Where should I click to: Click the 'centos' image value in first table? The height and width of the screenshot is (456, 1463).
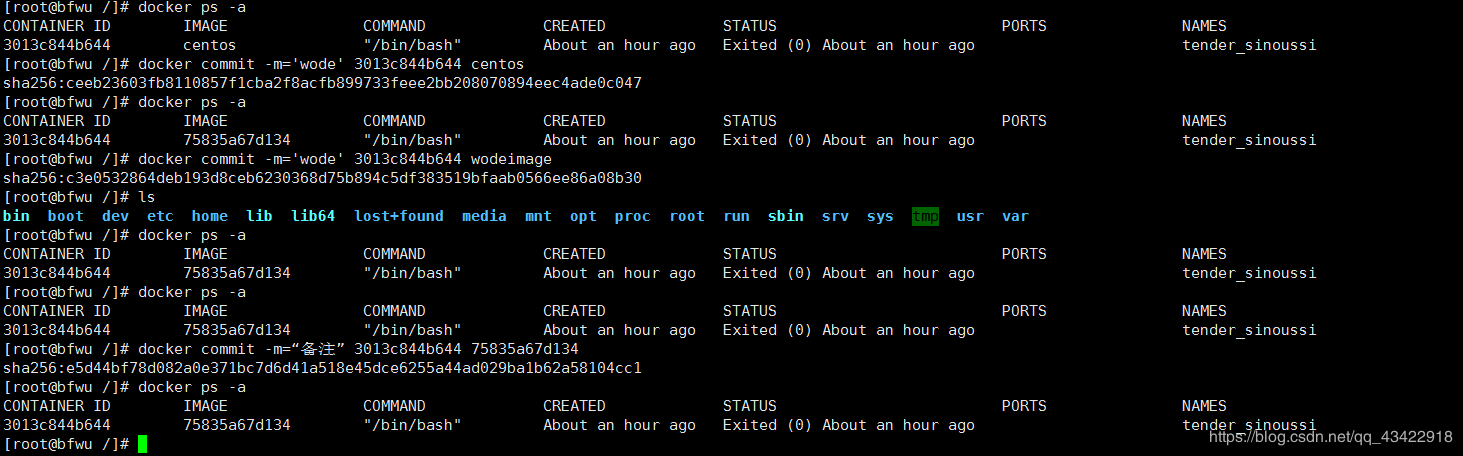pyautogui.click(x=210, y=45)
